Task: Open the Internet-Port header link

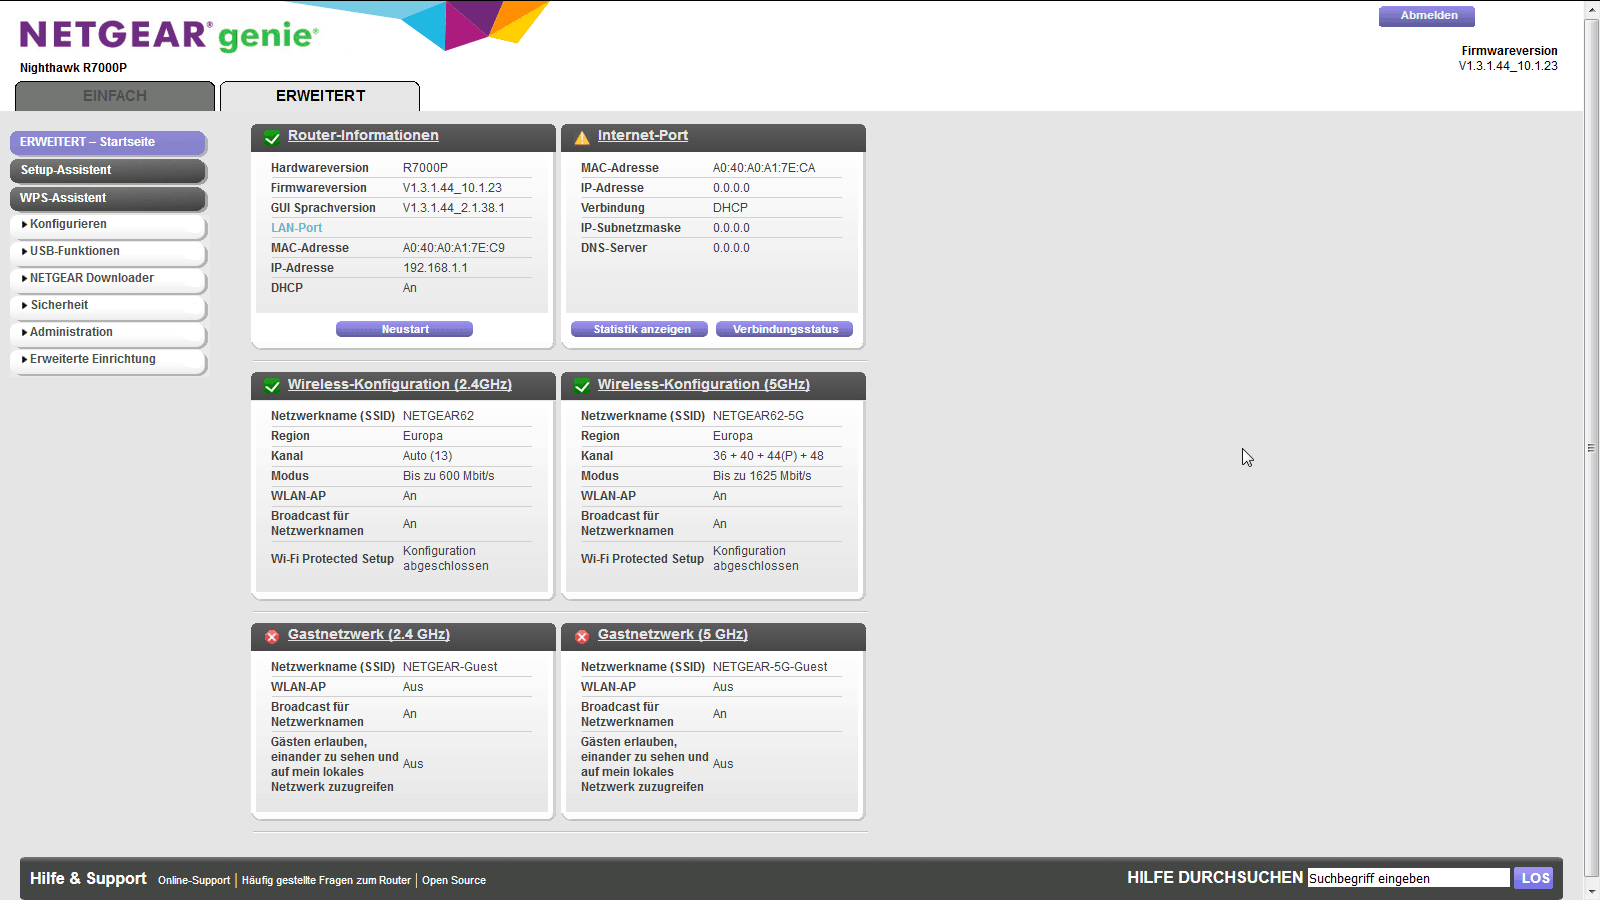Action: [643, 135]
